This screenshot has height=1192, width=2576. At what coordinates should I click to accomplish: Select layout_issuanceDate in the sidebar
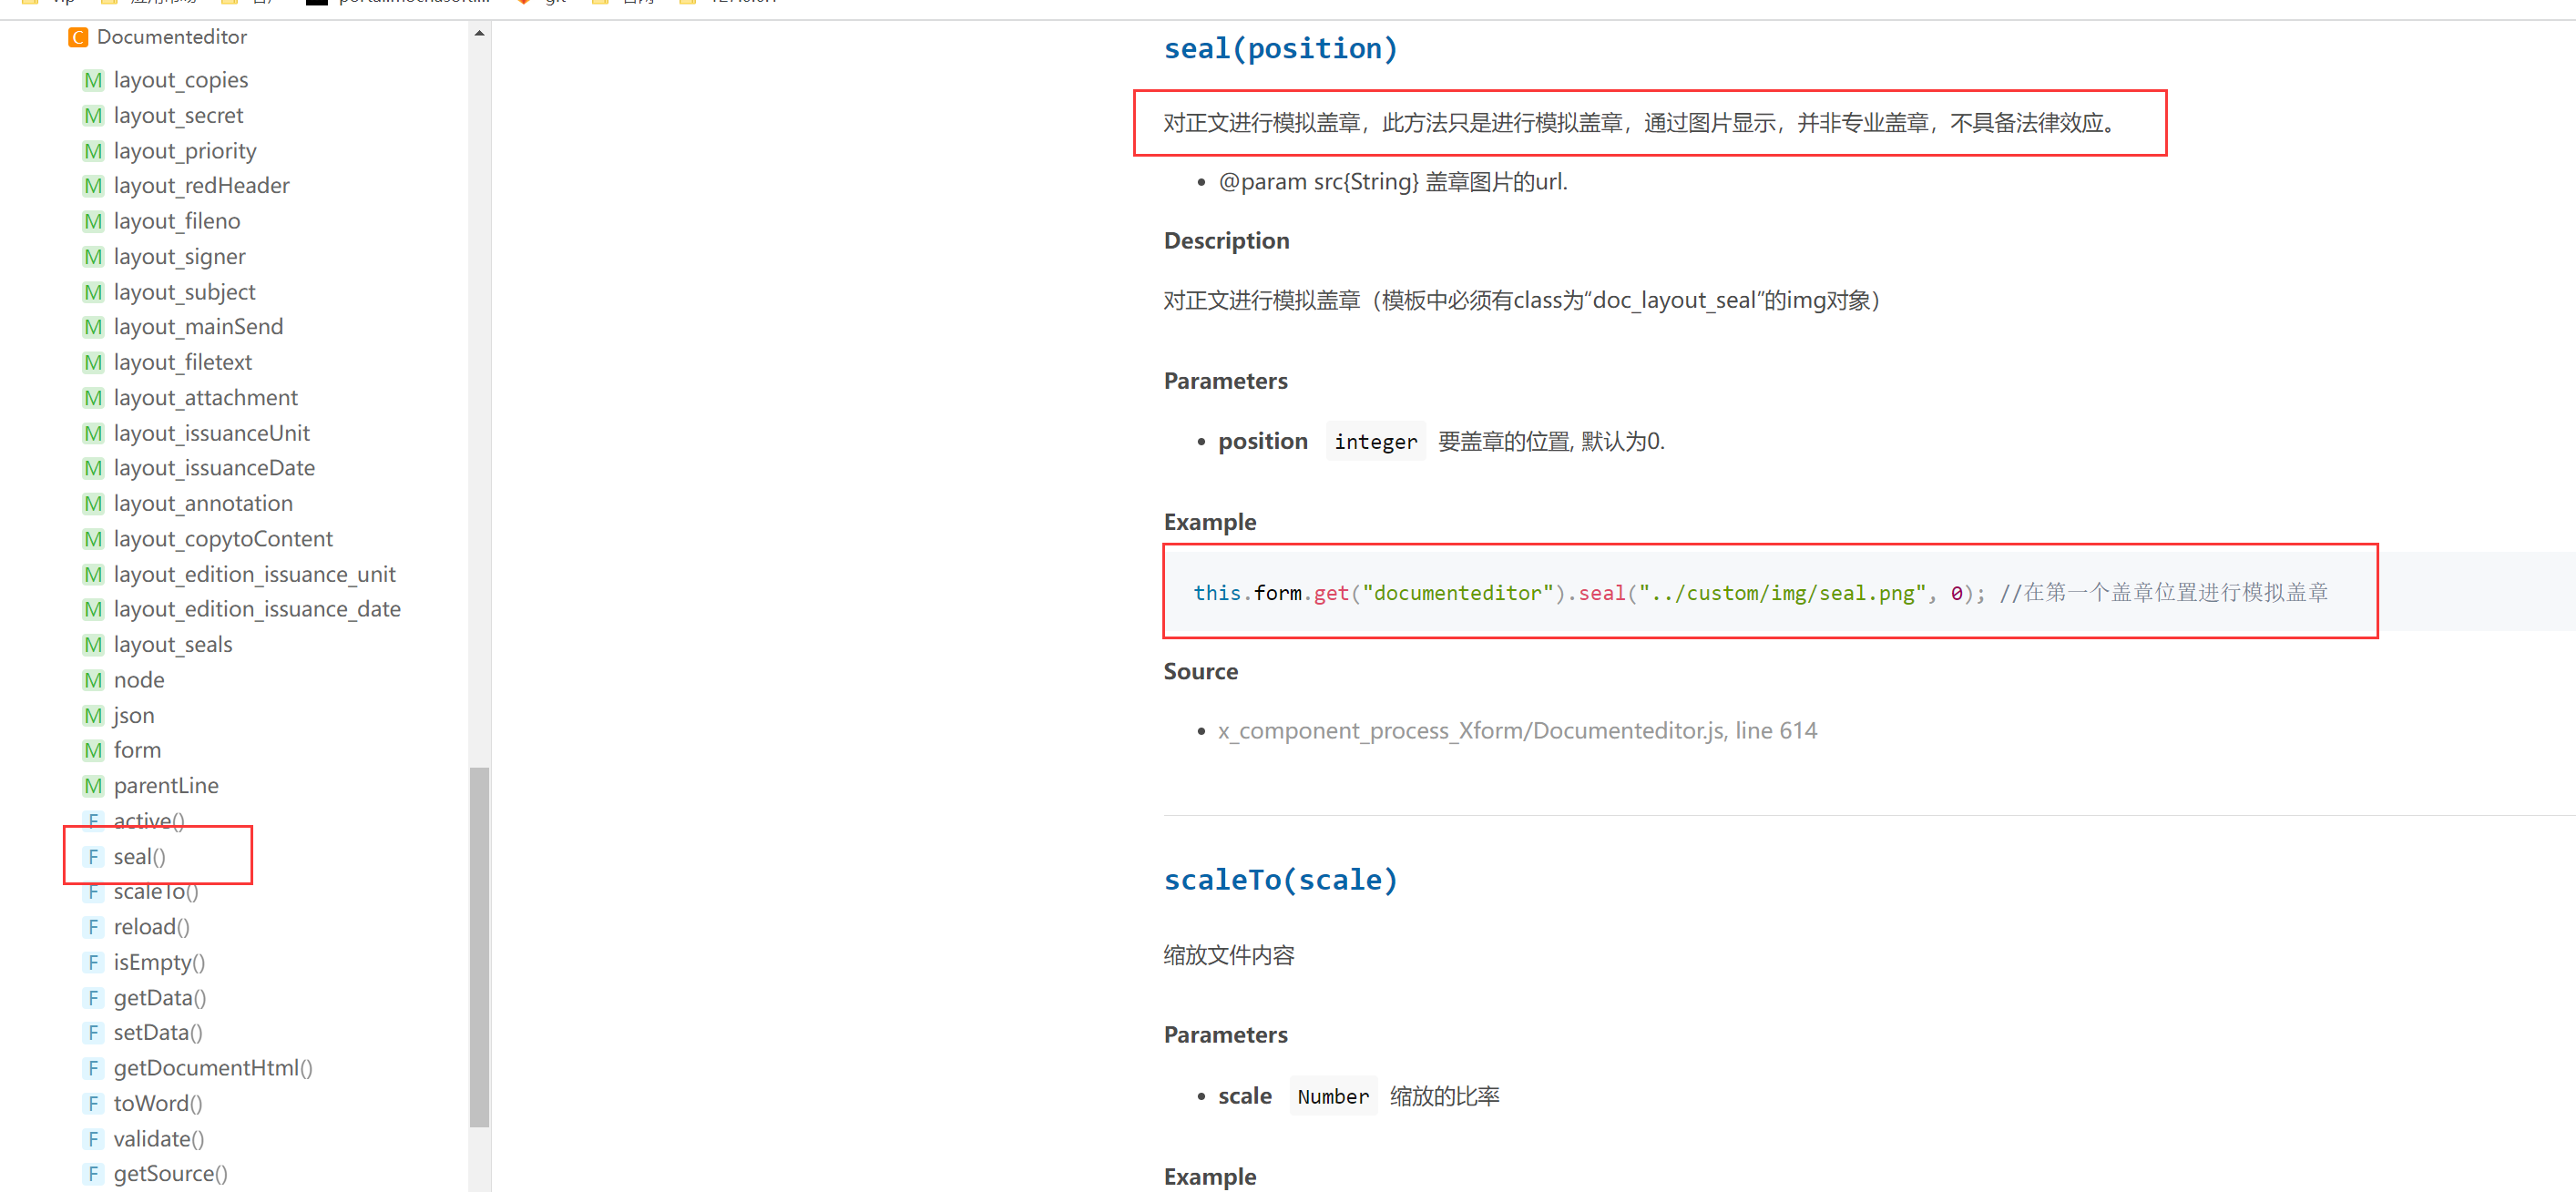point(214,468)
